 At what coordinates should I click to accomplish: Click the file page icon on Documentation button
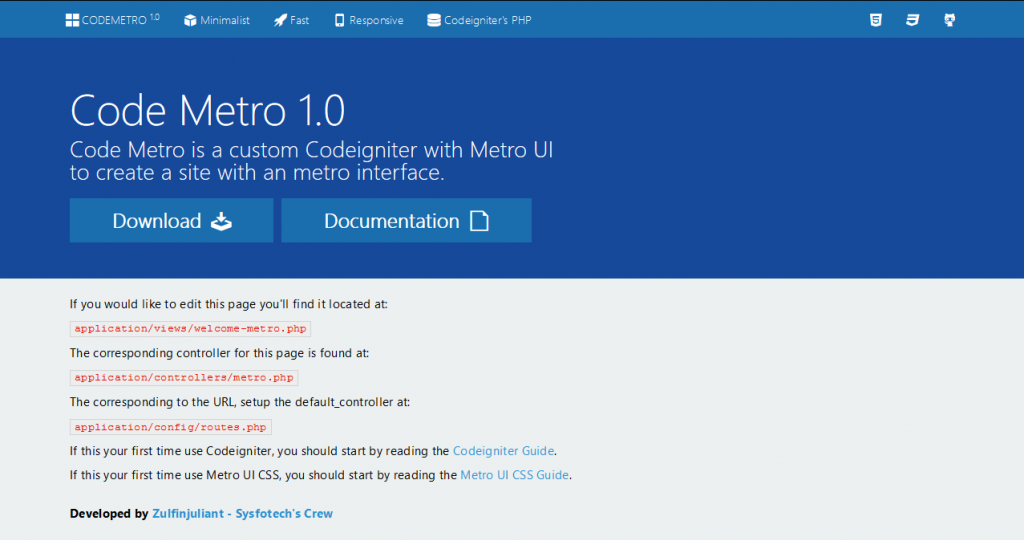479,221
